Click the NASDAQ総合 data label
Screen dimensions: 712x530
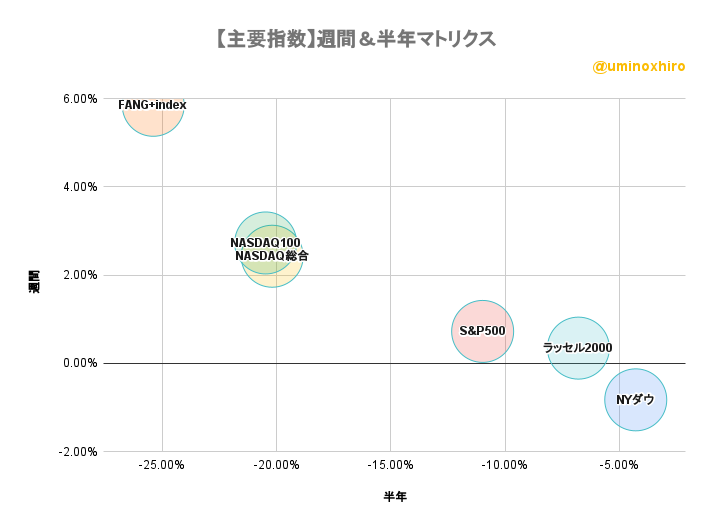tap(272, 256)
